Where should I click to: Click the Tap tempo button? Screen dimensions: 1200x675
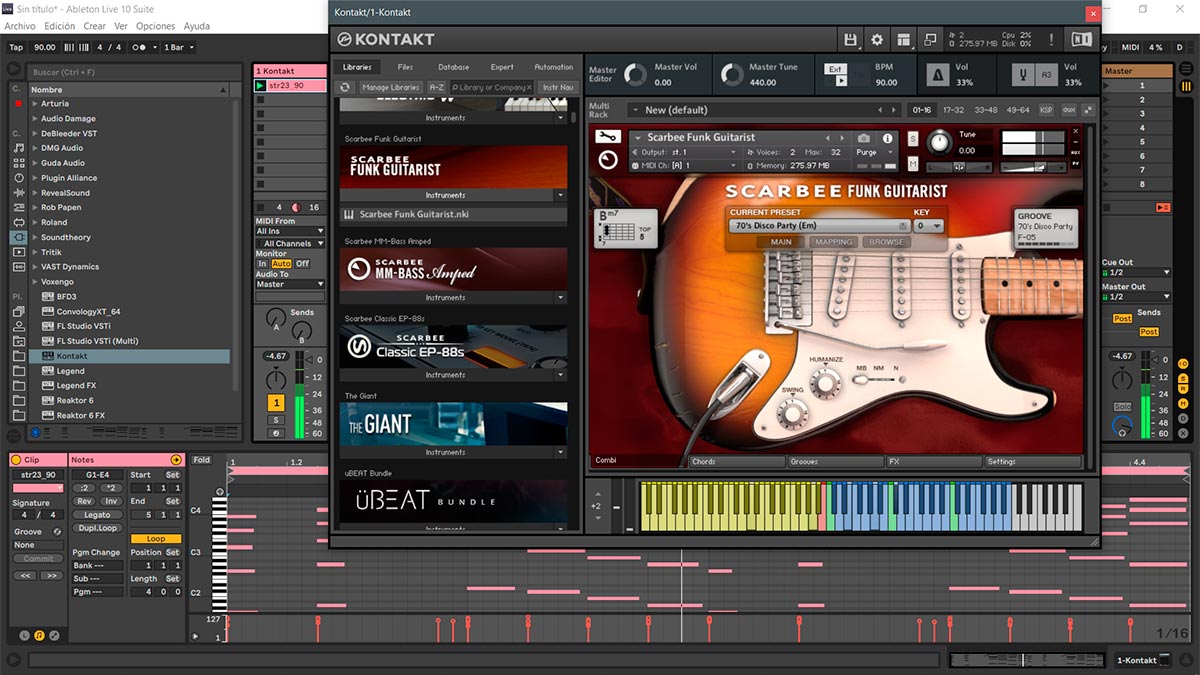pos(16,47)
